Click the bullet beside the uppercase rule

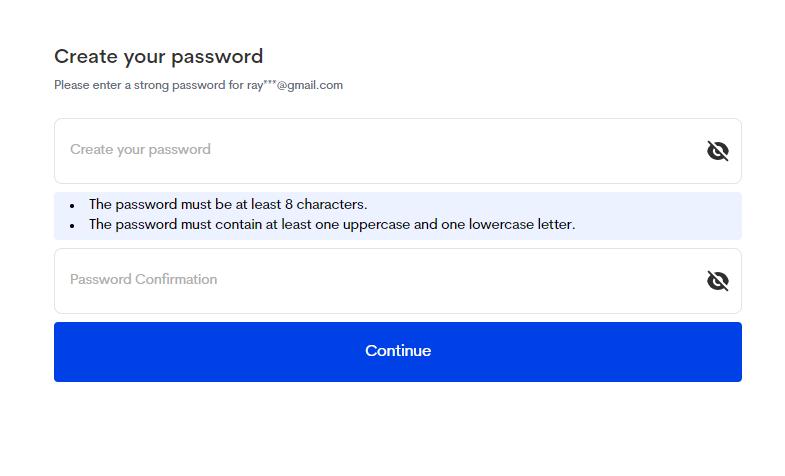[72, 225]
